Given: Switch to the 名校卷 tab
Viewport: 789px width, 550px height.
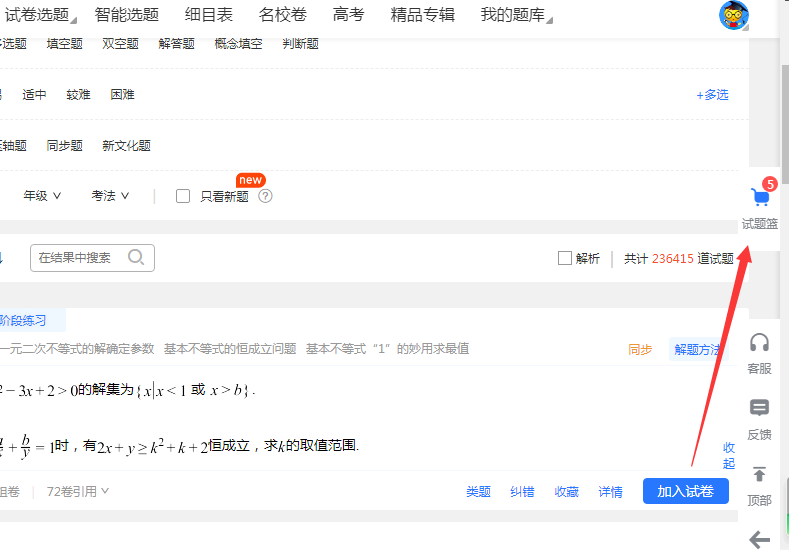Looking at the screenshot, I should 282,15.
